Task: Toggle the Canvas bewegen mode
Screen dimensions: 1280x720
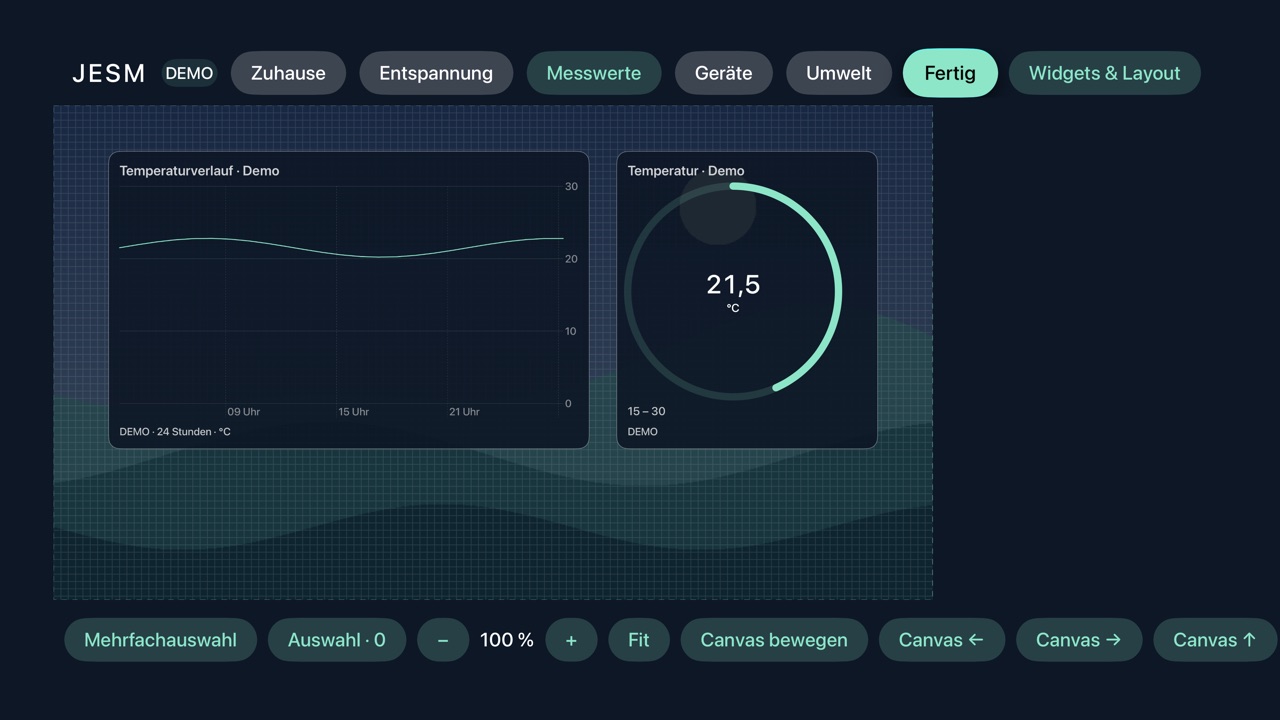Action: (x=774, y=640)
